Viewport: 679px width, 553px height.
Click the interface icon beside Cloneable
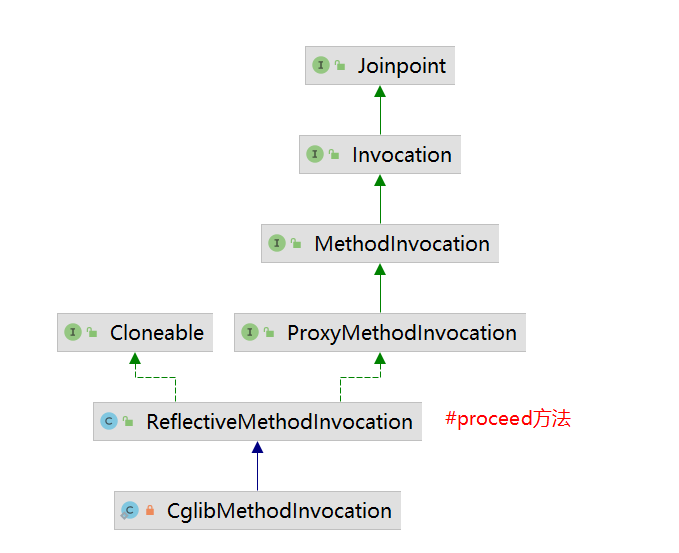point(73,332)
